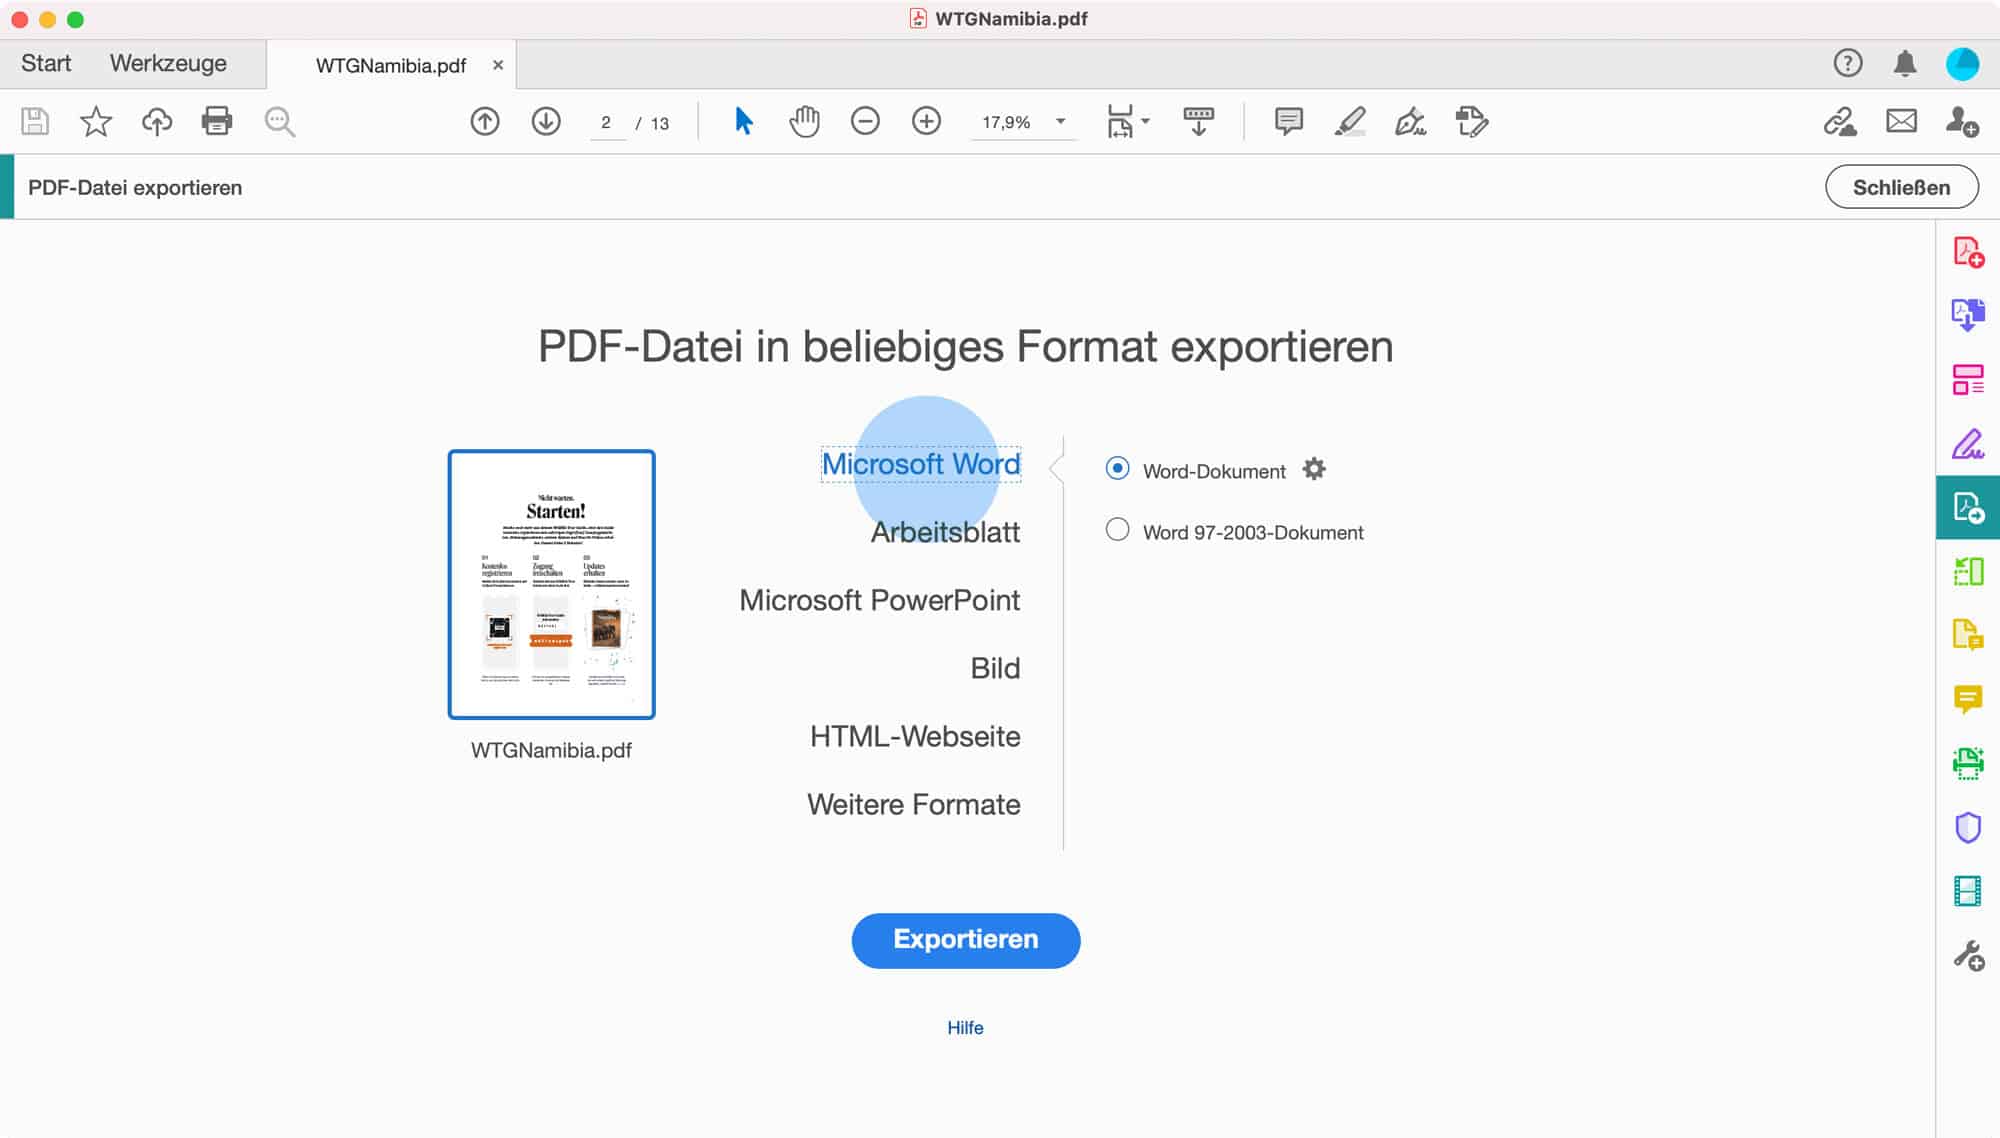Open Fill and Sign tool in sidebar
2000x1138 pixels.
click(1968, 444)
